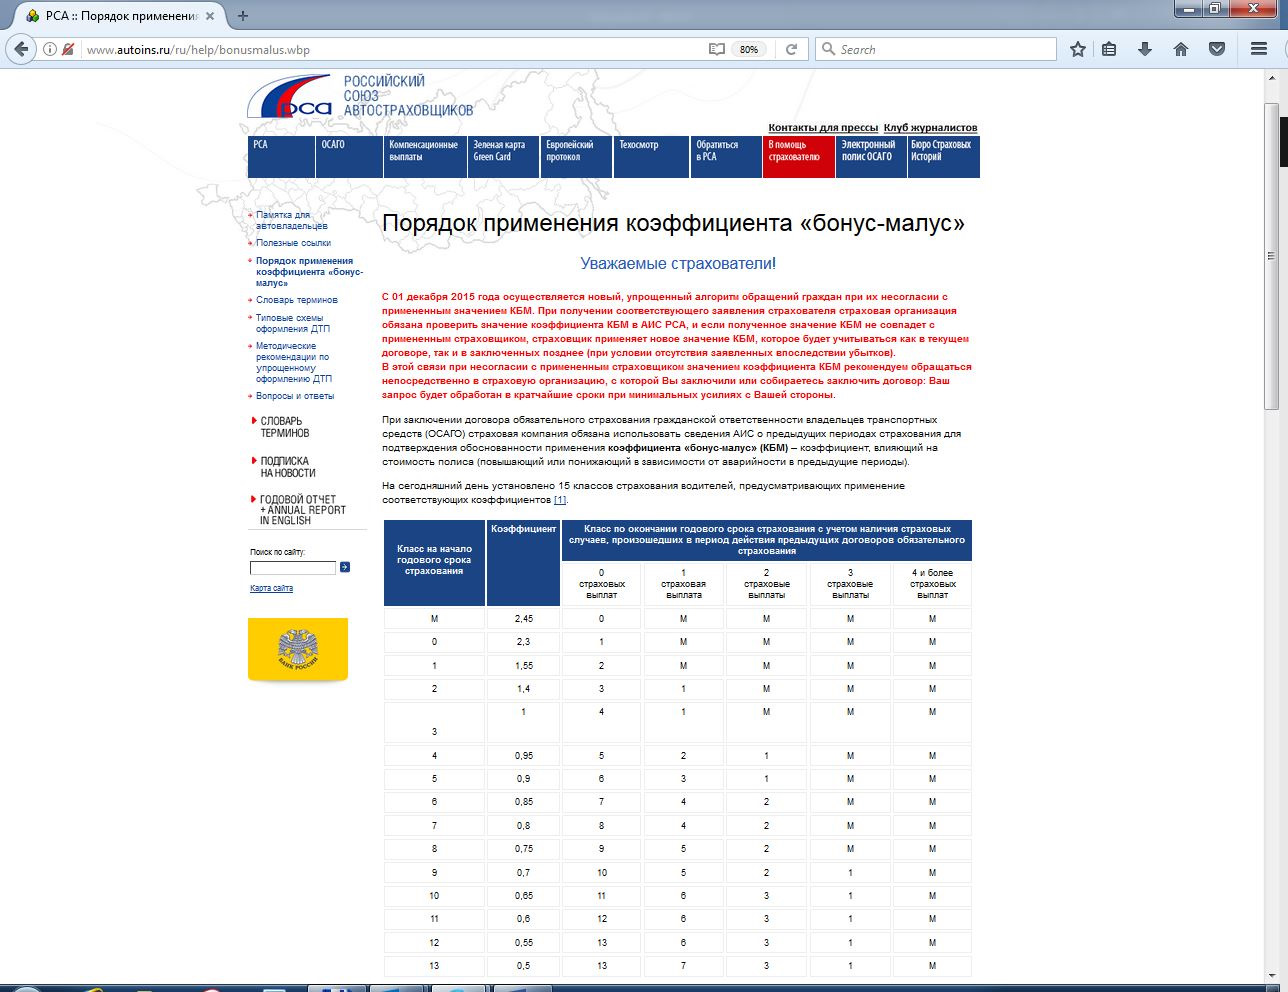1288x992 pixels.
Task: Open the Downloads arrow icon
Action: pos(1145,49)
